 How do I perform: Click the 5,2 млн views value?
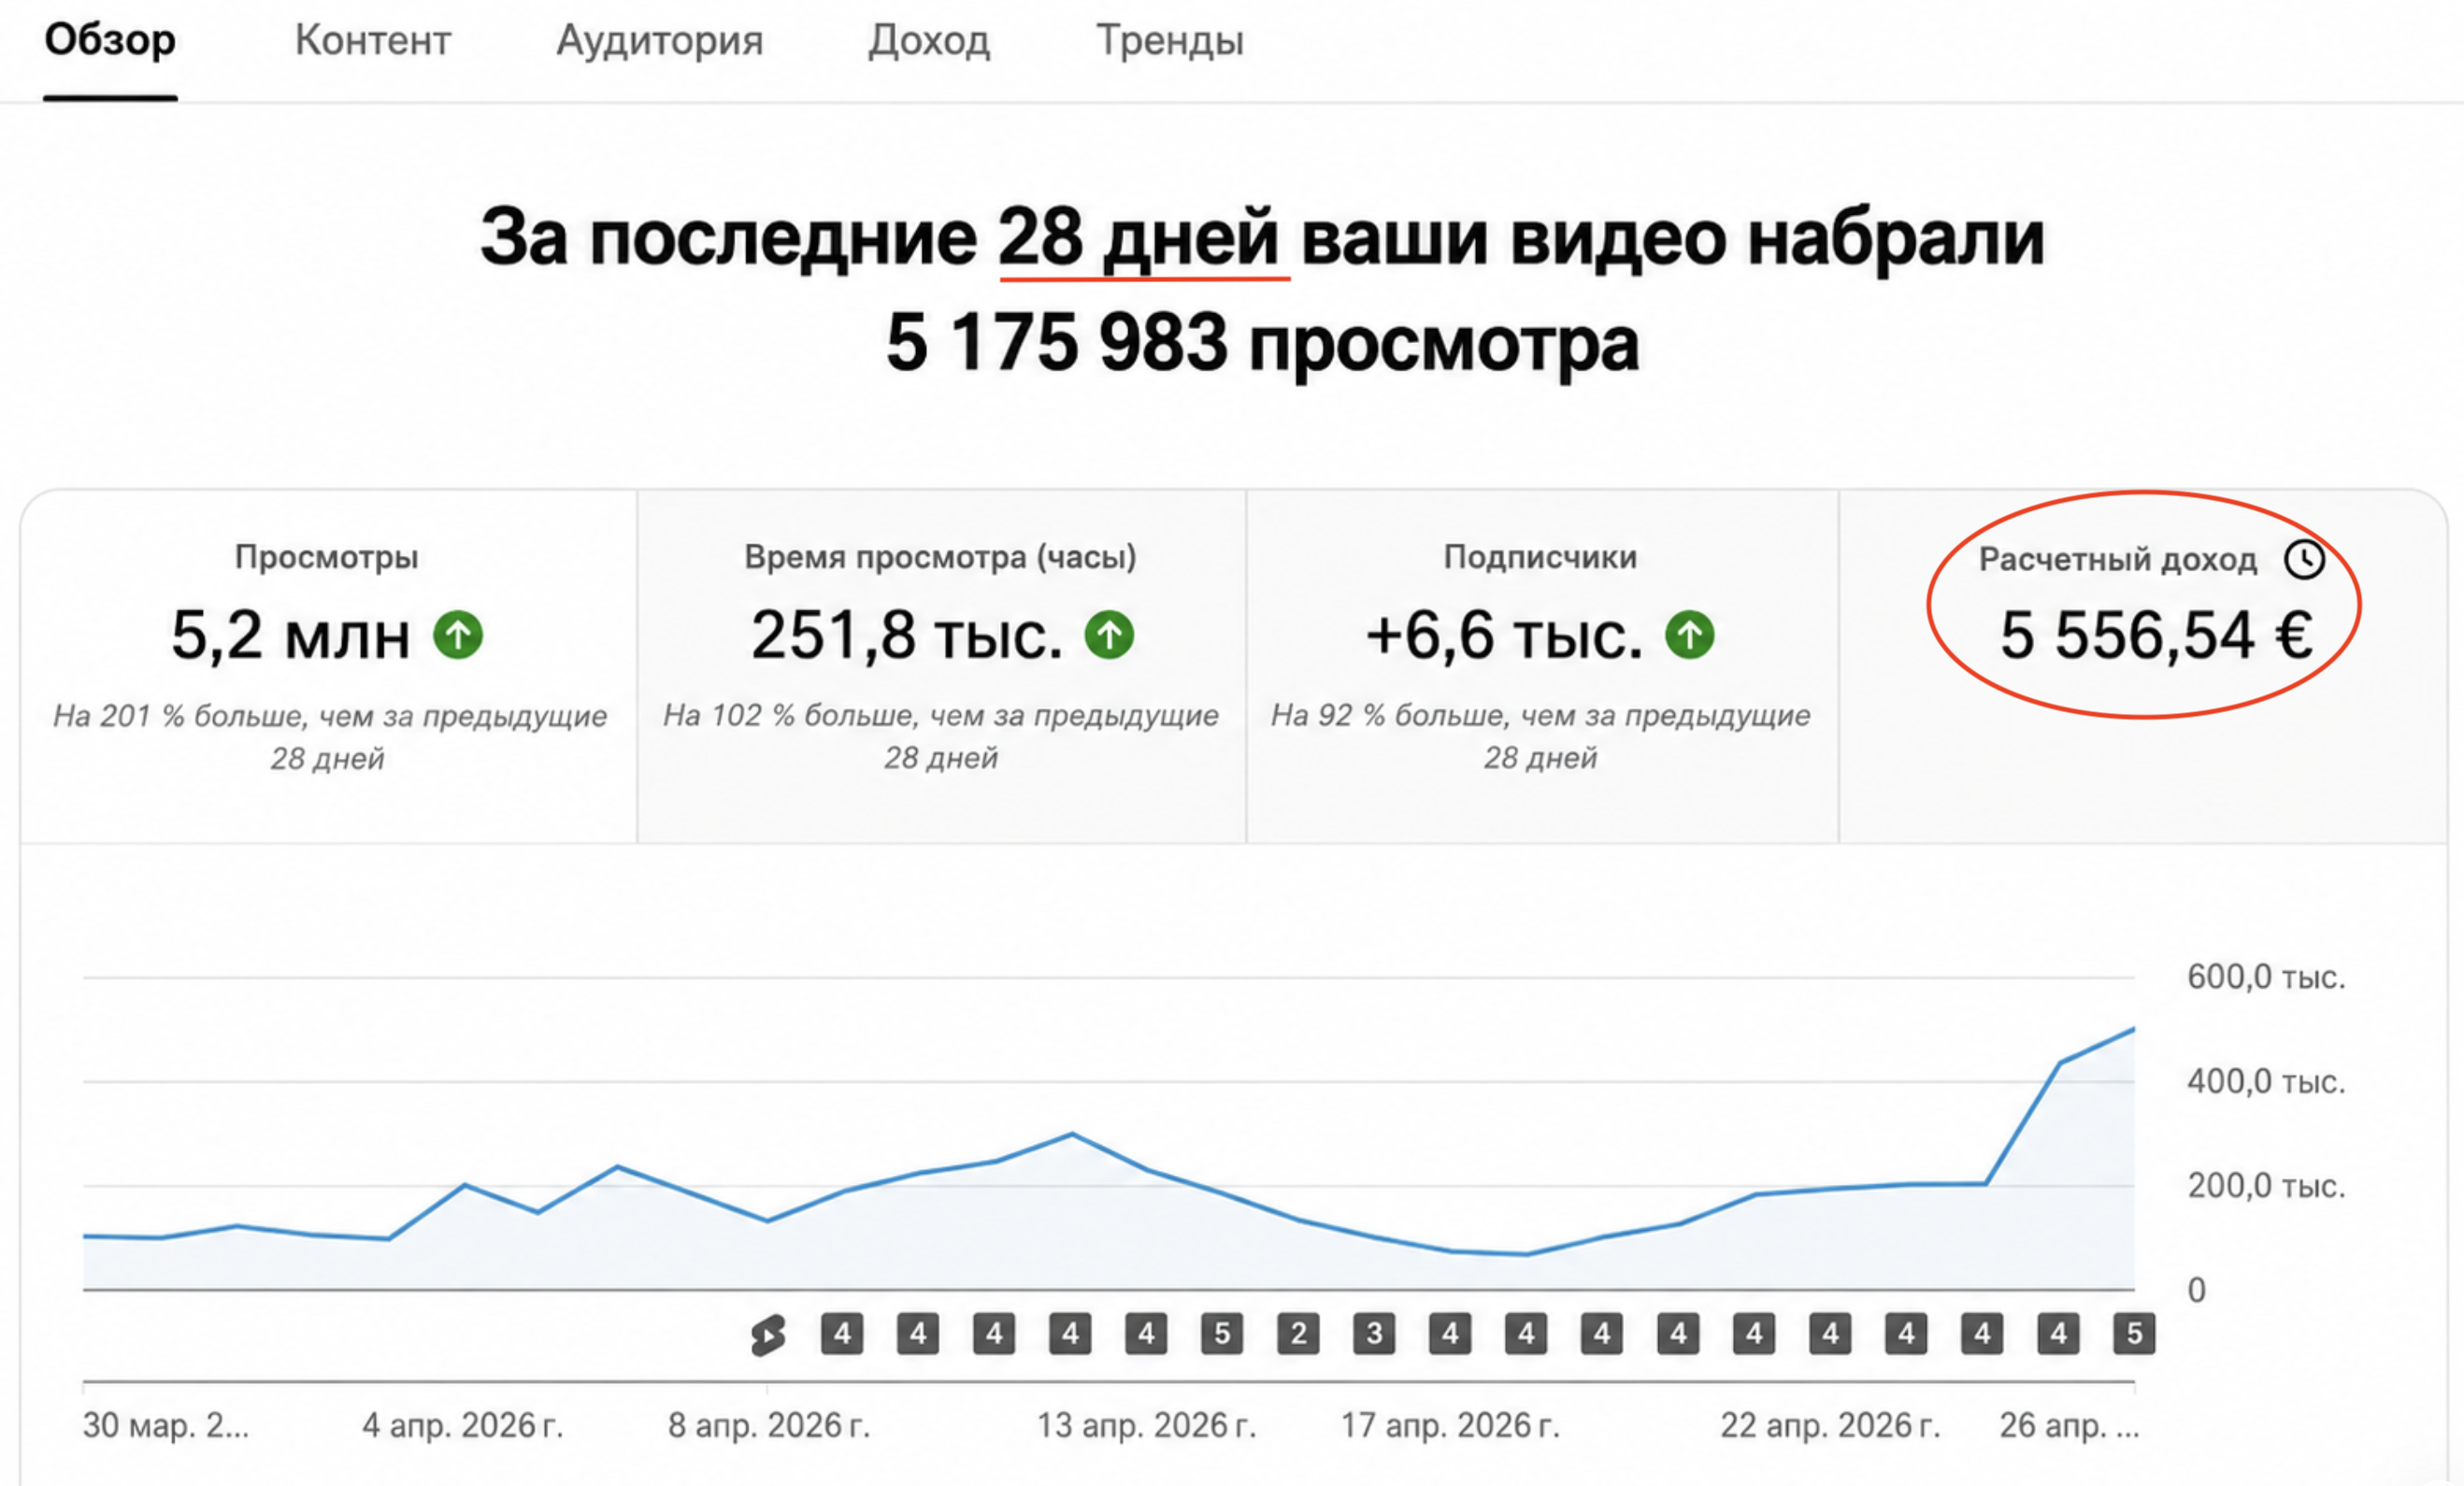coord(291,635)
